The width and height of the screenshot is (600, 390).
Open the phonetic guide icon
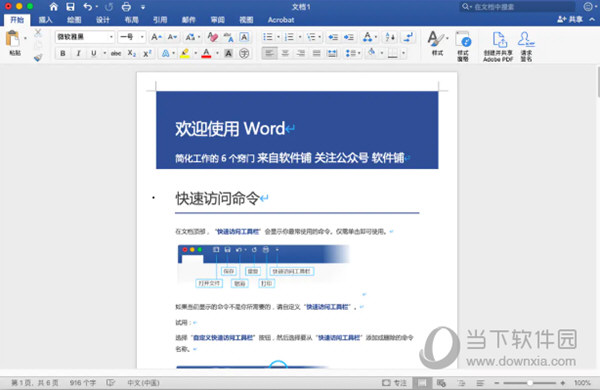tap(228, 37)
